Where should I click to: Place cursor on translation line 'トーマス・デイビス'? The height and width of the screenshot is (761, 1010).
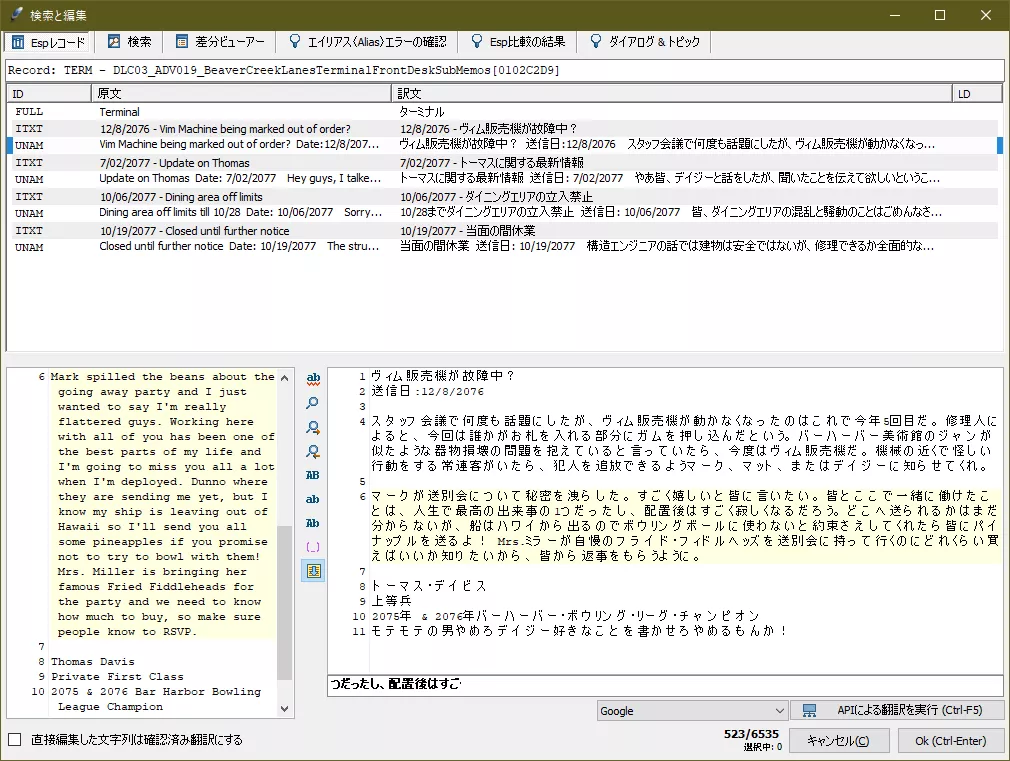tap(428, 586)
